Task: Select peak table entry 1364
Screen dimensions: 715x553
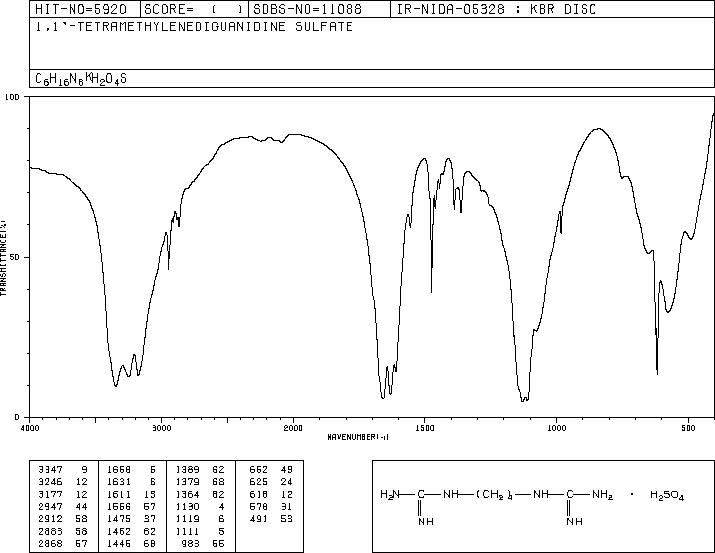Action: [x=187, y=494]
